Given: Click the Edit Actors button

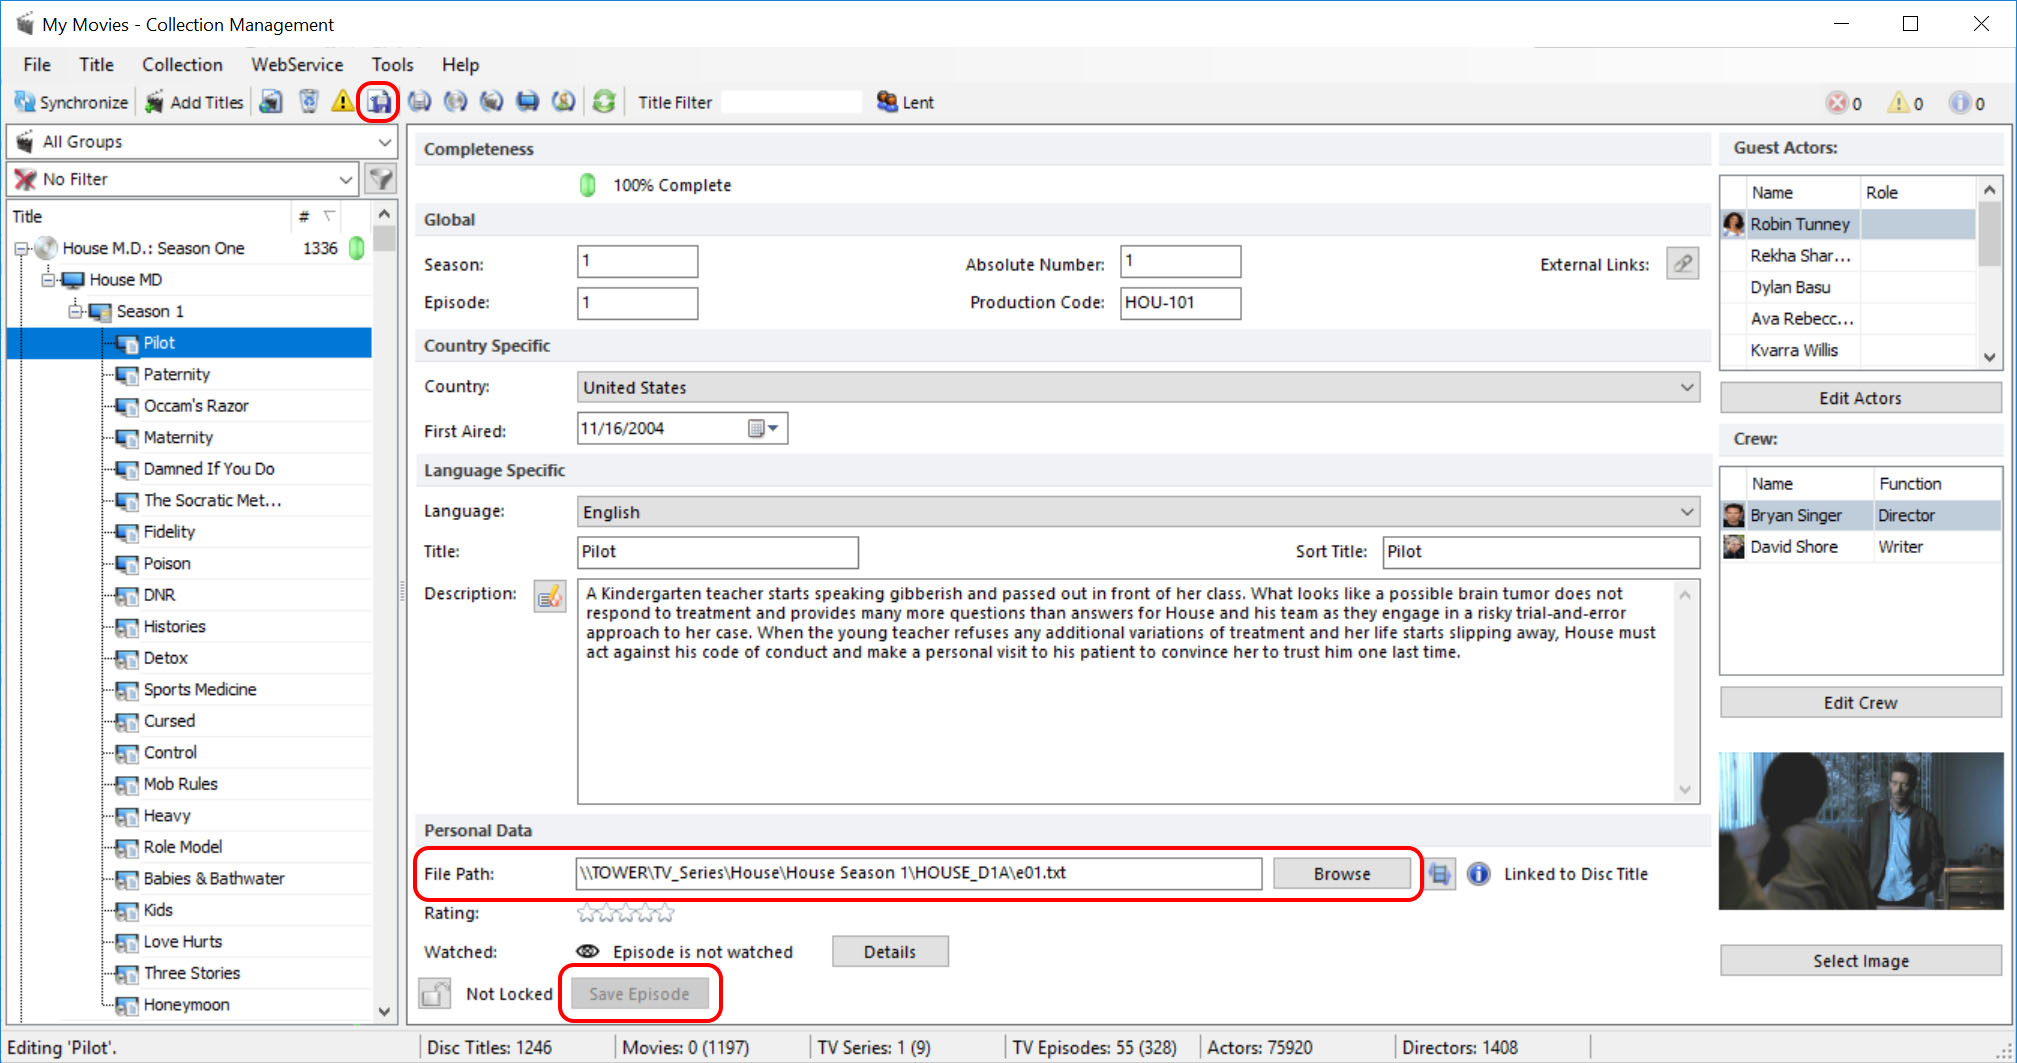Looking at the screenshot, I should pos(1860,398).
